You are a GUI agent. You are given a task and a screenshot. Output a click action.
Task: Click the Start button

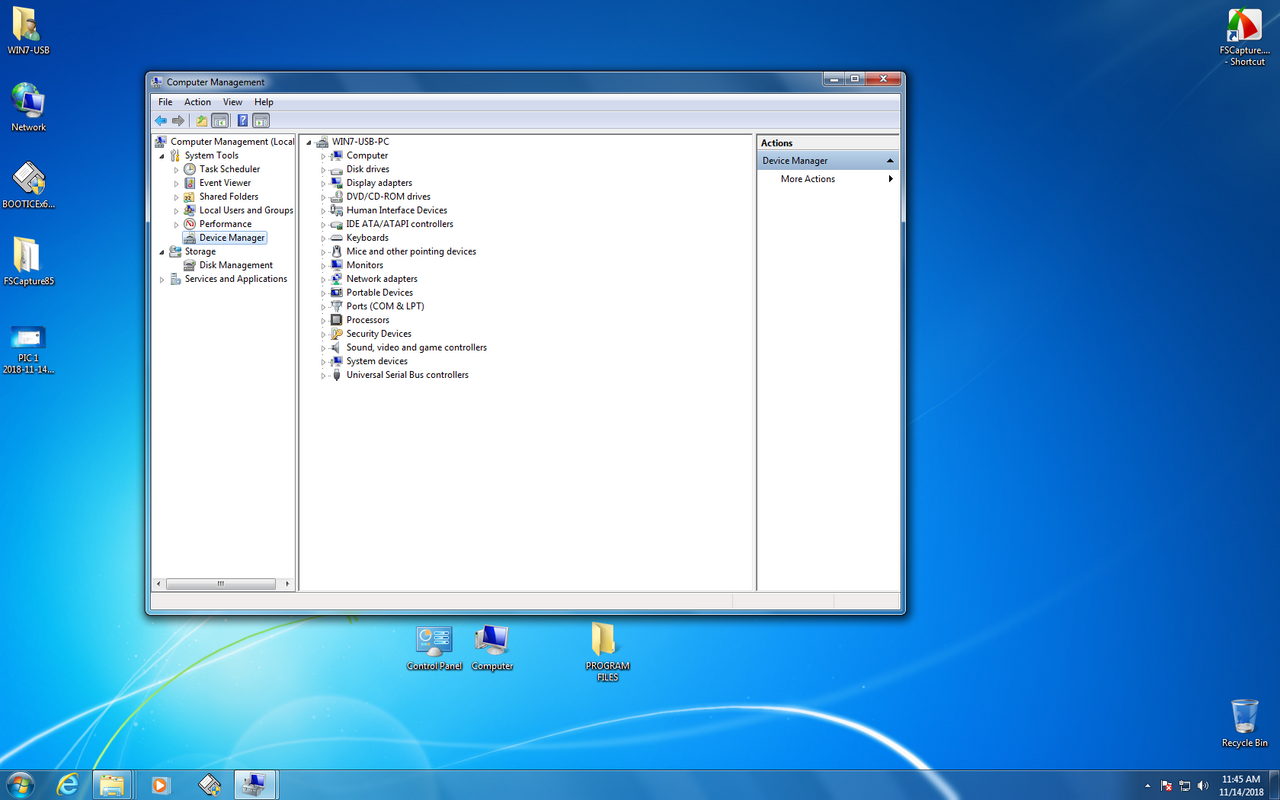tap(20, 784)
